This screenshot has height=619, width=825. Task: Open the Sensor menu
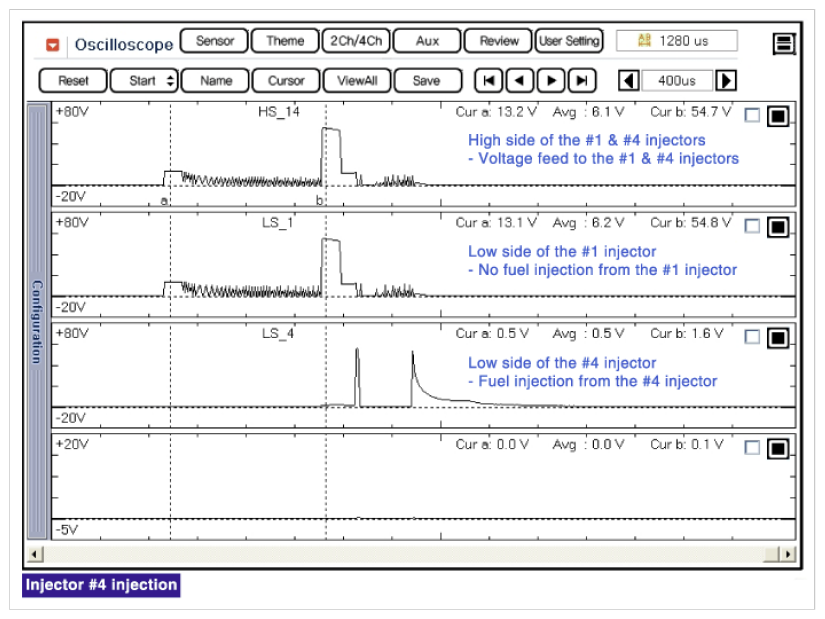[x=214, y=41]
